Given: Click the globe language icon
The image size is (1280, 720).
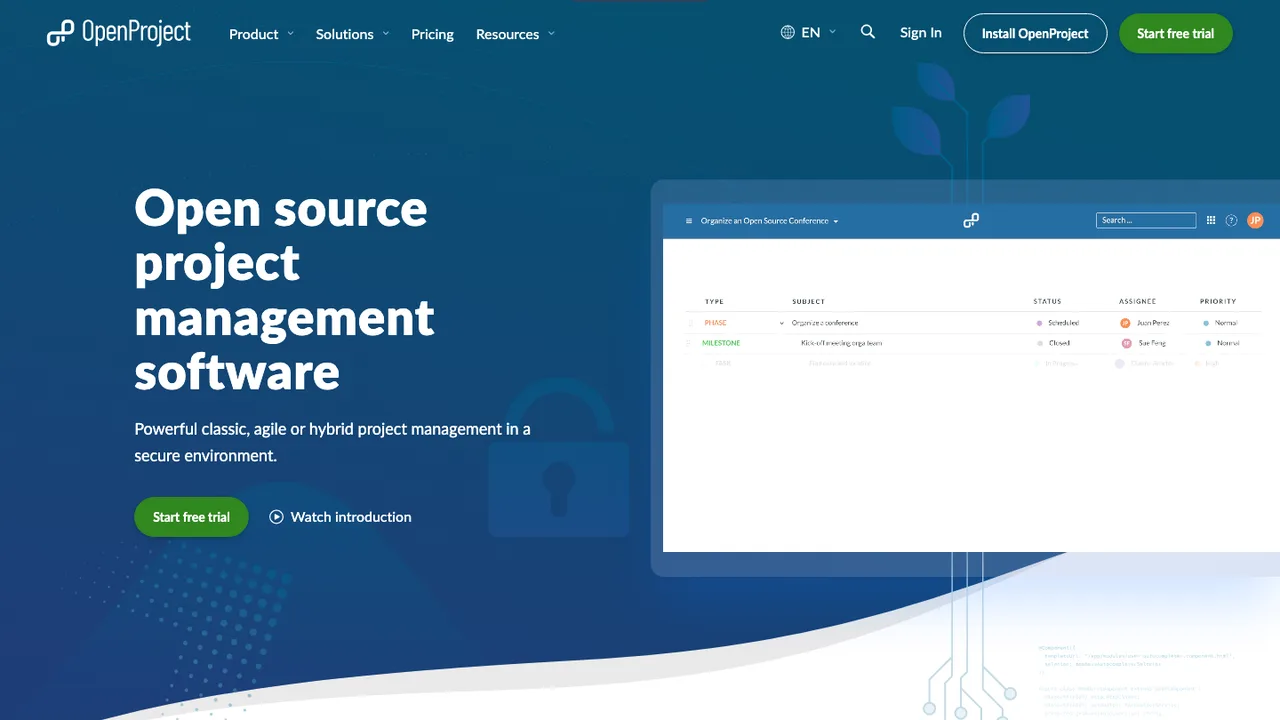Looking at the screenshot, I should tap(788, 32).
